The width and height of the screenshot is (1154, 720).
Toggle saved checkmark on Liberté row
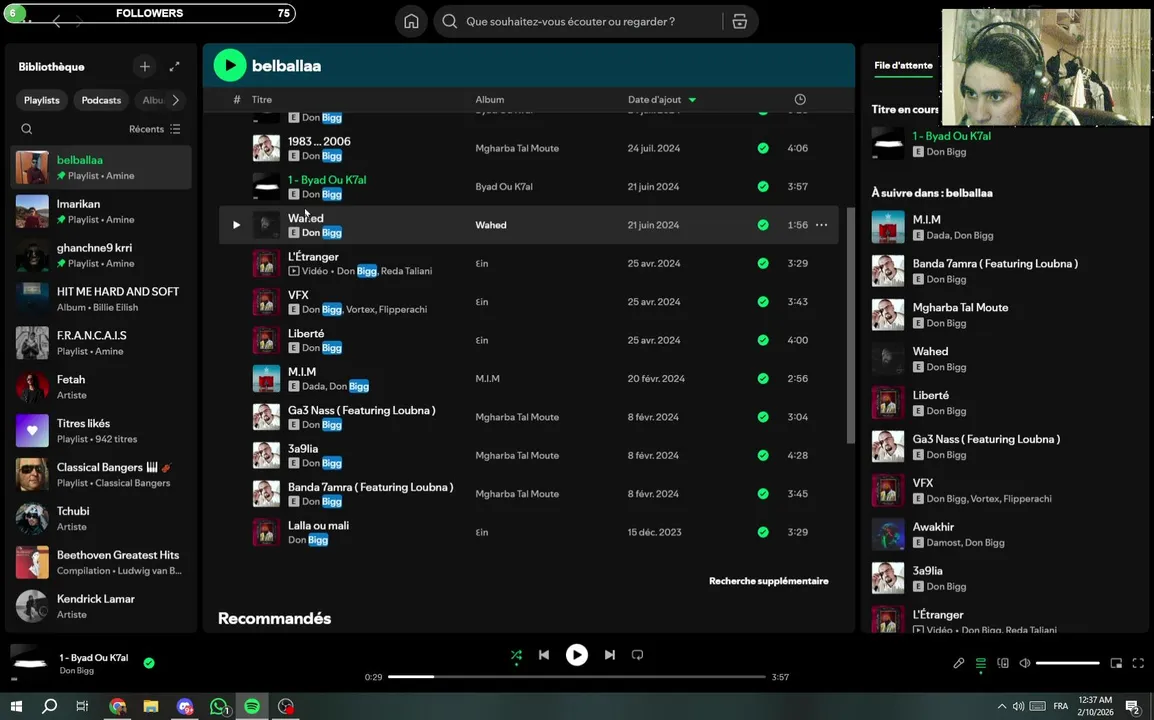click(763, 340)
